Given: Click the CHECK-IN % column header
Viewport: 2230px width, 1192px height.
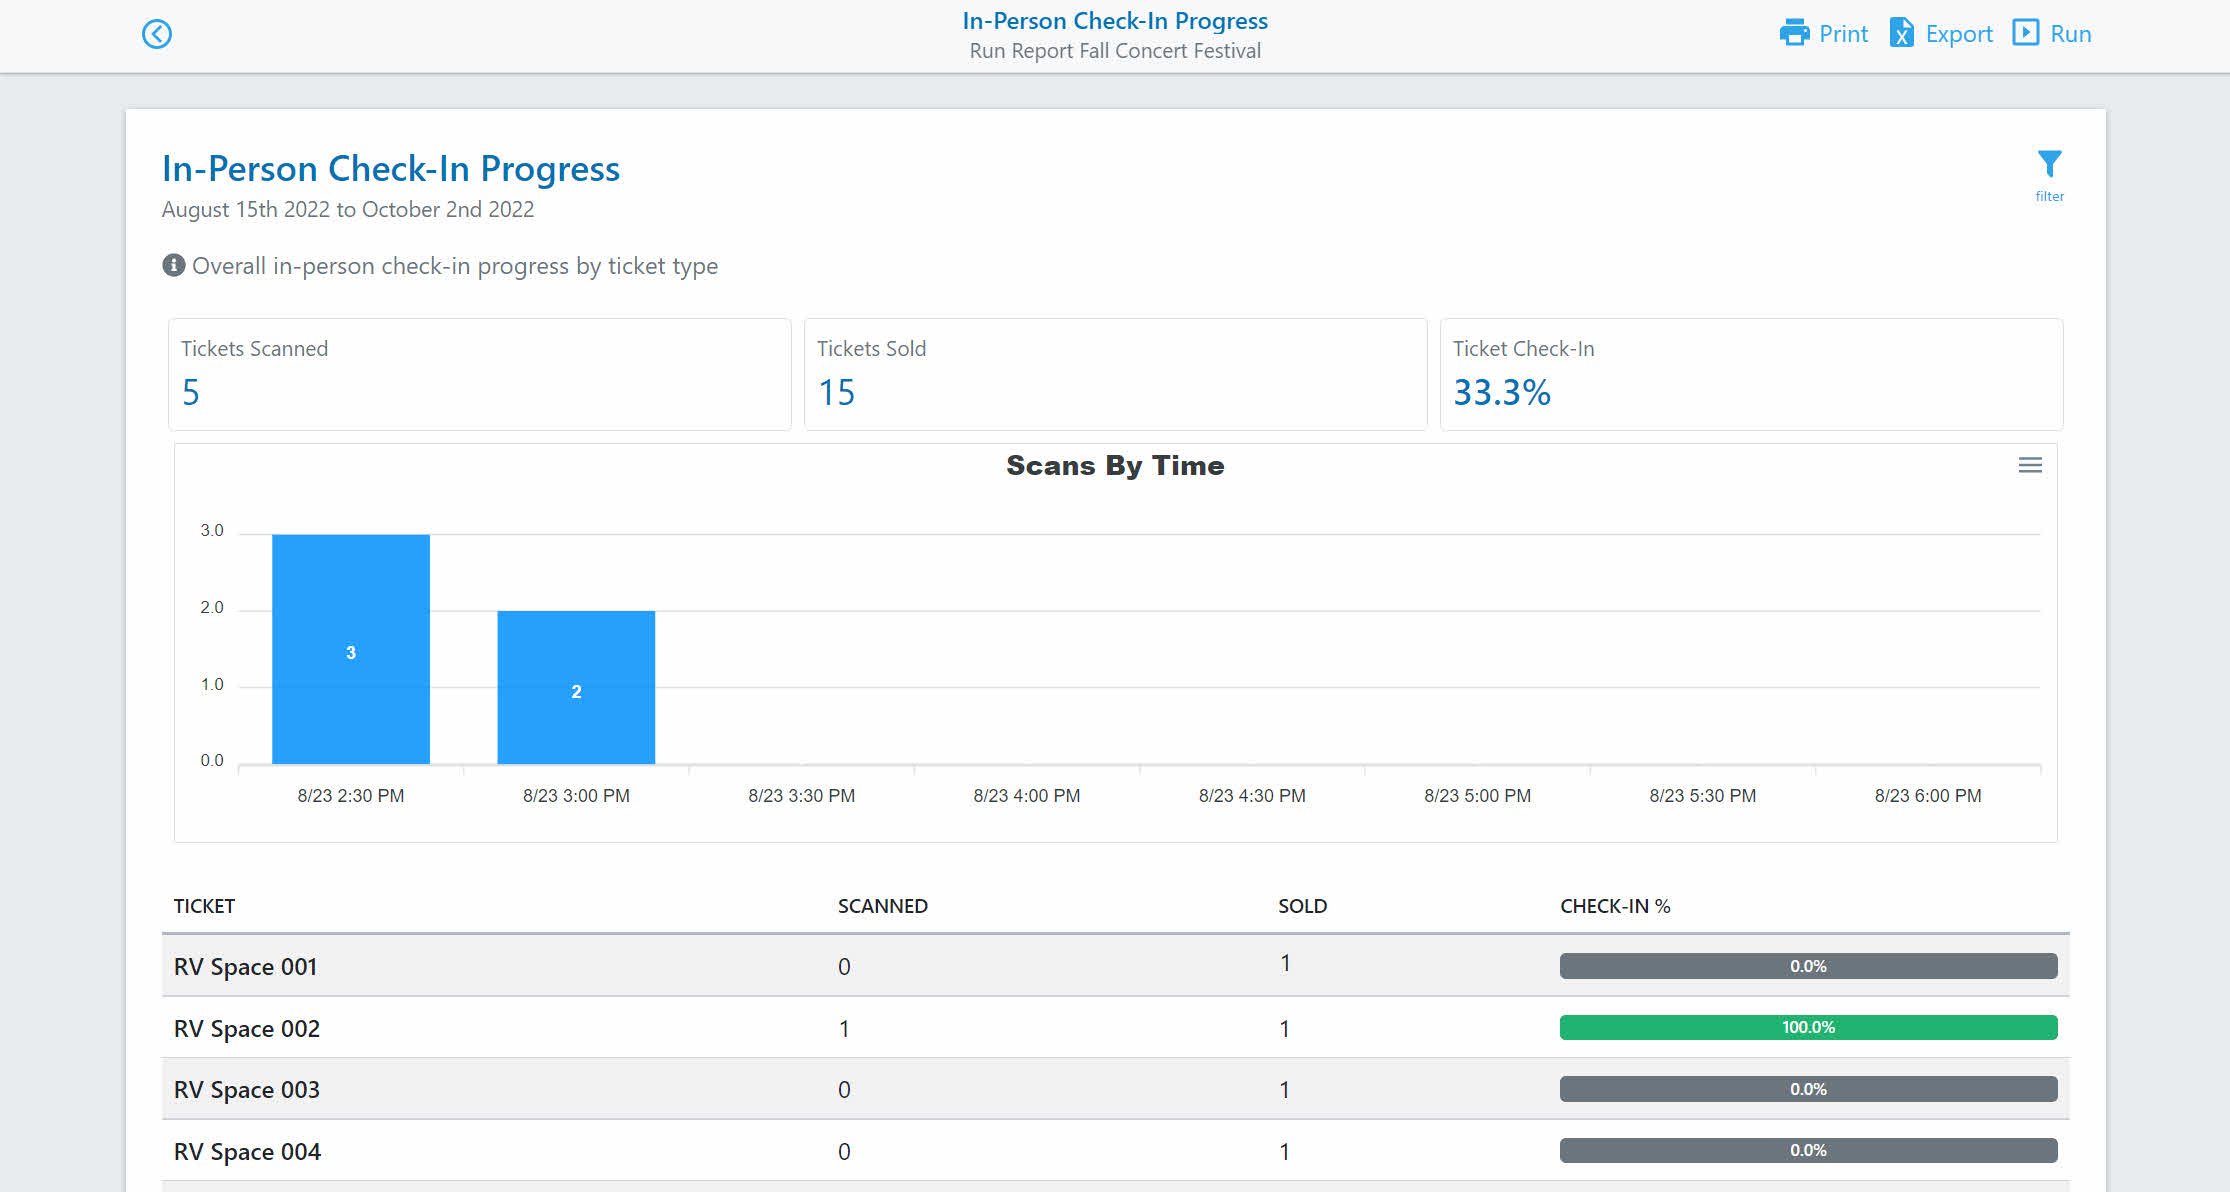Looking at the screenshot, I should [x=1615, y=906].
